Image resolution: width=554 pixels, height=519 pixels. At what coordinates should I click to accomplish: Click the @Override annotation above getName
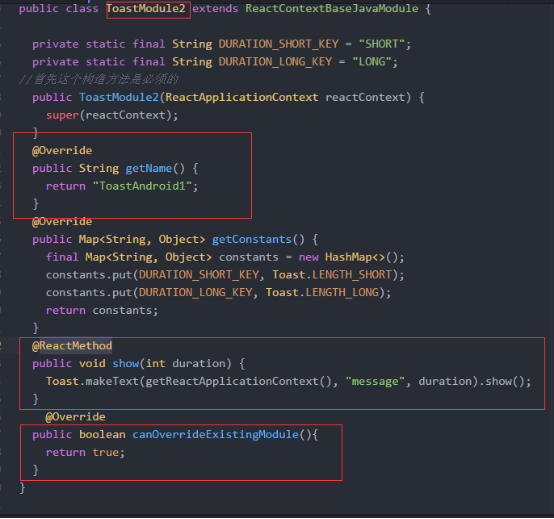tap(62, 151)
